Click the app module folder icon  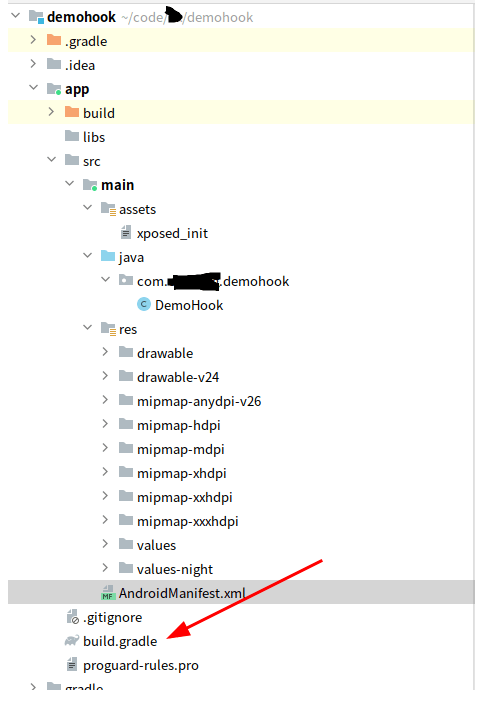tap(54, 89)
